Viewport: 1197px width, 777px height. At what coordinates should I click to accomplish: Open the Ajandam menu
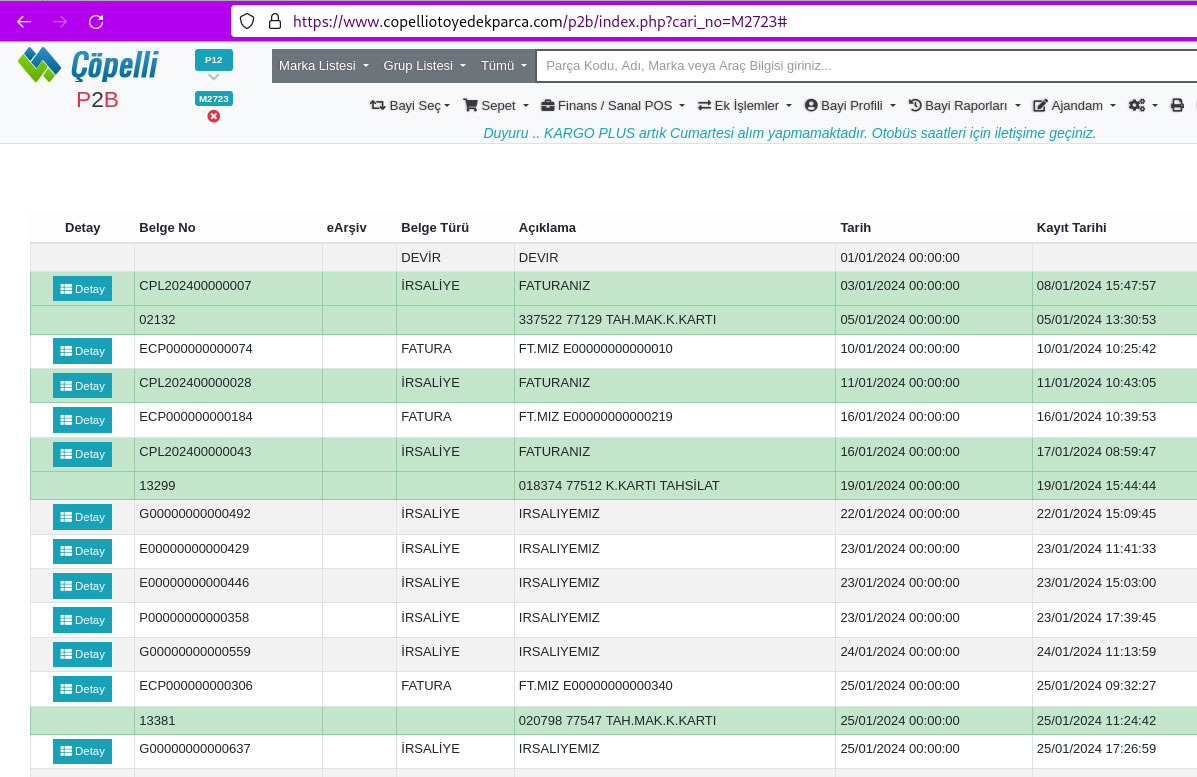point(1074,105)
